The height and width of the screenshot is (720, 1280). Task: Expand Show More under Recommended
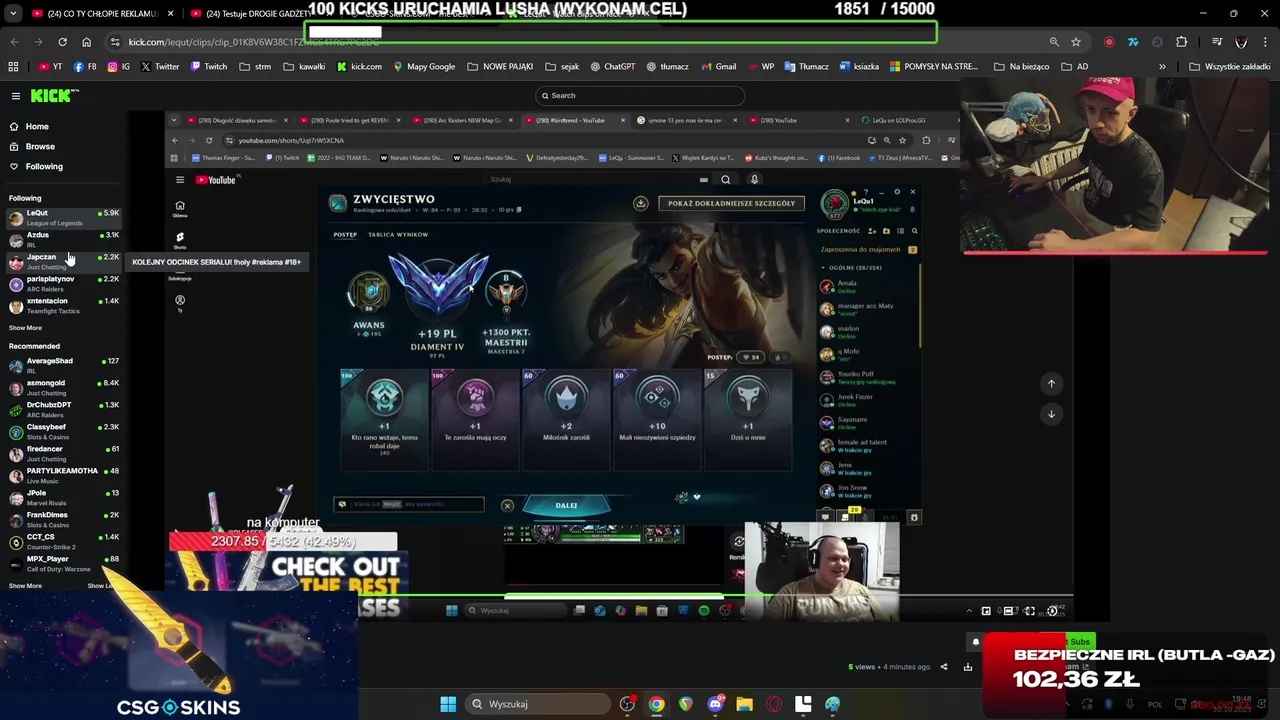click(x=25, y=586)
